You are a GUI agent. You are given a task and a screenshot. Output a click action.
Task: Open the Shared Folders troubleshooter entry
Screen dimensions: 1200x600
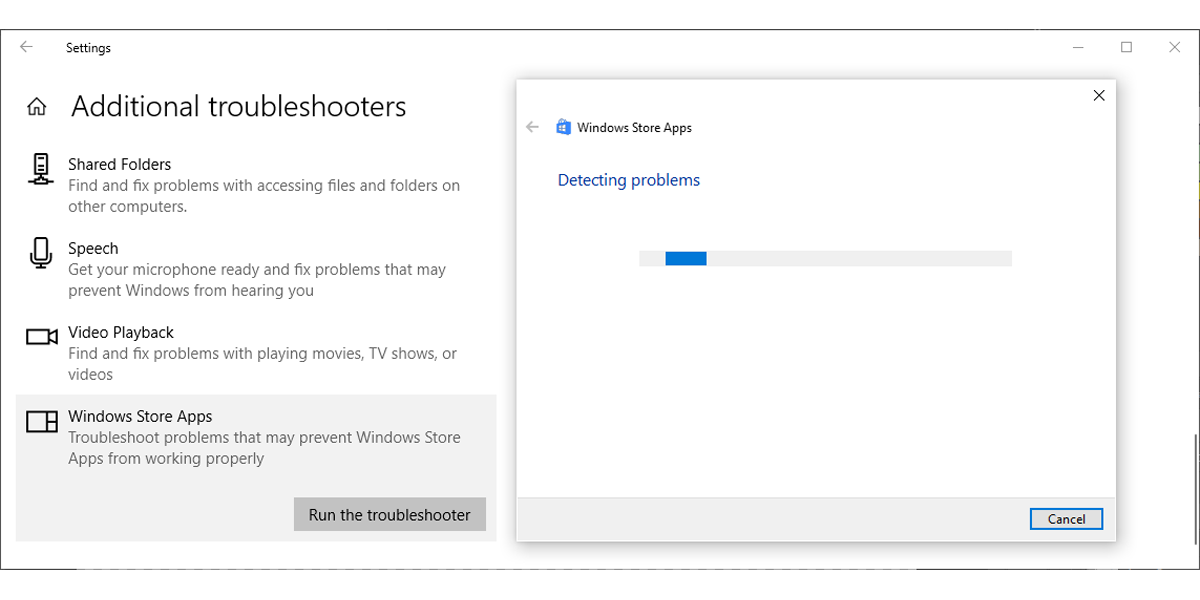click(x=256, y=185)
